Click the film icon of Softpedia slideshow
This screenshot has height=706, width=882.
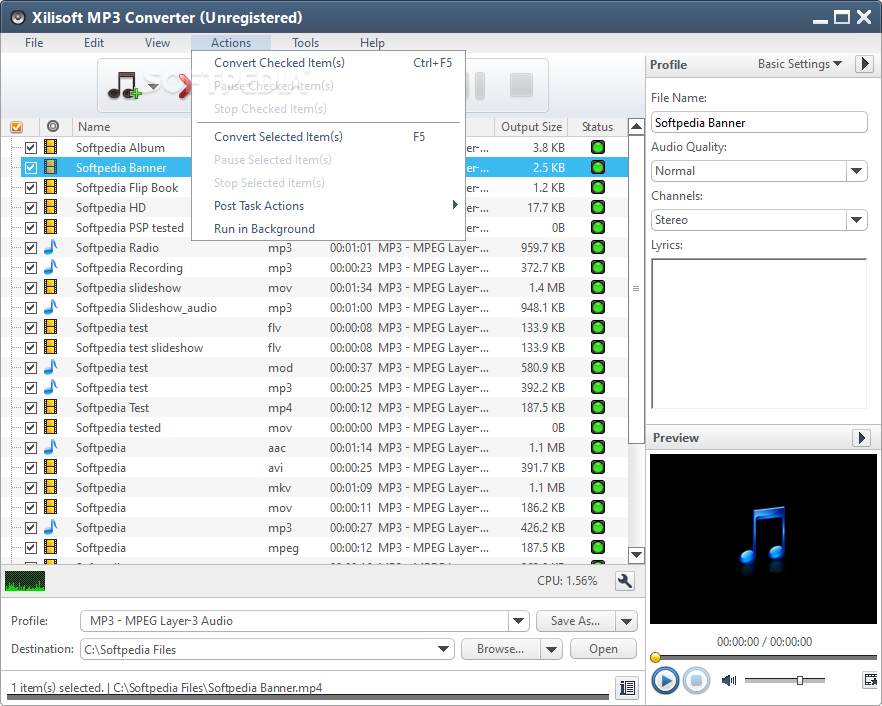pyautogui.click(x=51, y=287)
